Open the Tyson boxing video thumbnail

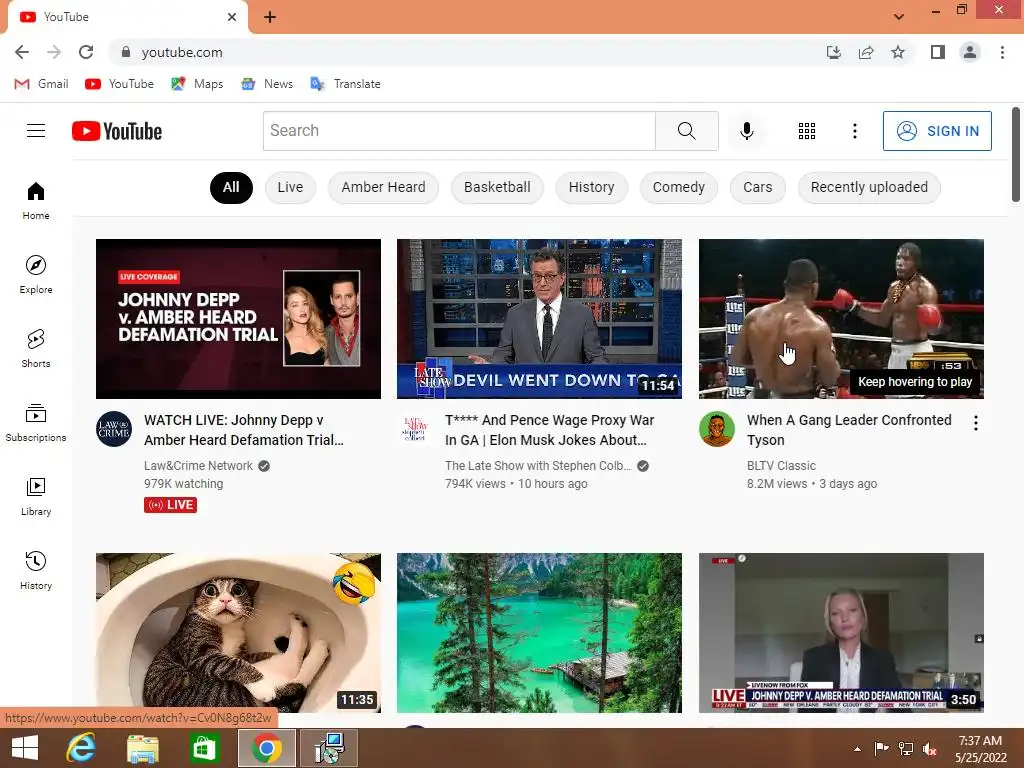[x=841, y=319]
